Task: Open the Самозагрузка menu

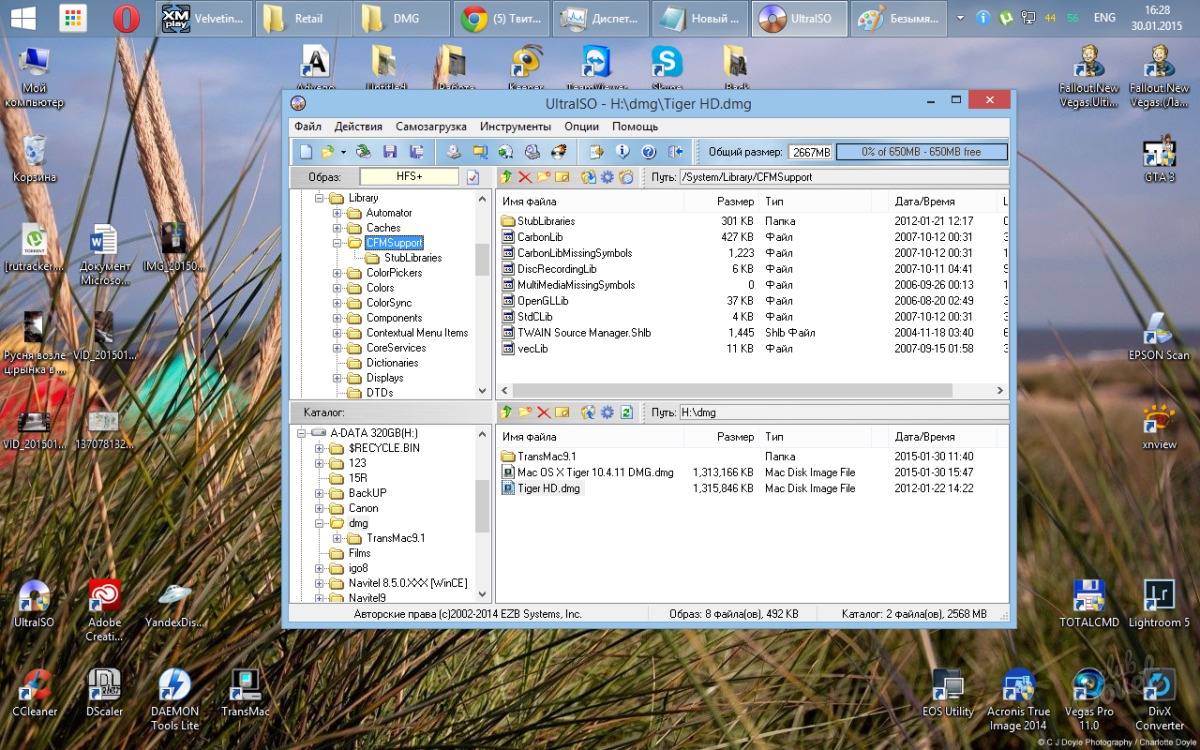Action: click(x=431, y=127)
